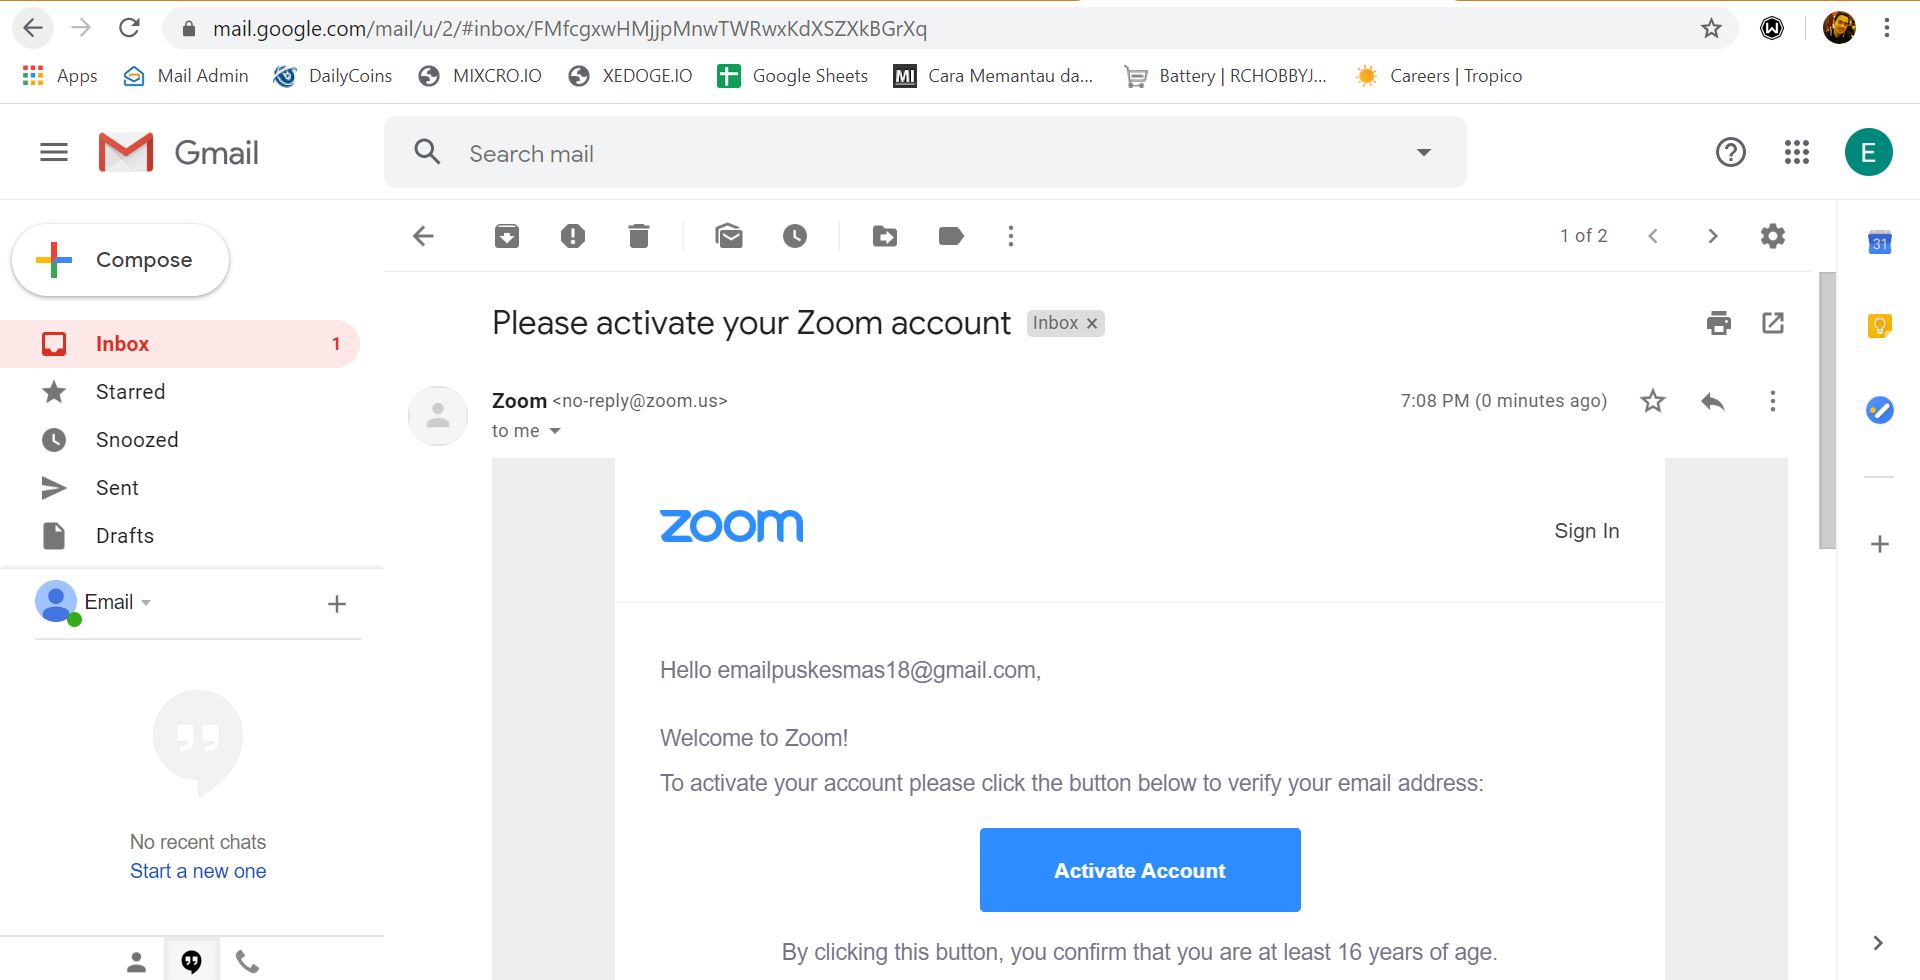Screen dimensions: 1920x980
Task: Report the Zoom email as spam
Action: [573, 236]
